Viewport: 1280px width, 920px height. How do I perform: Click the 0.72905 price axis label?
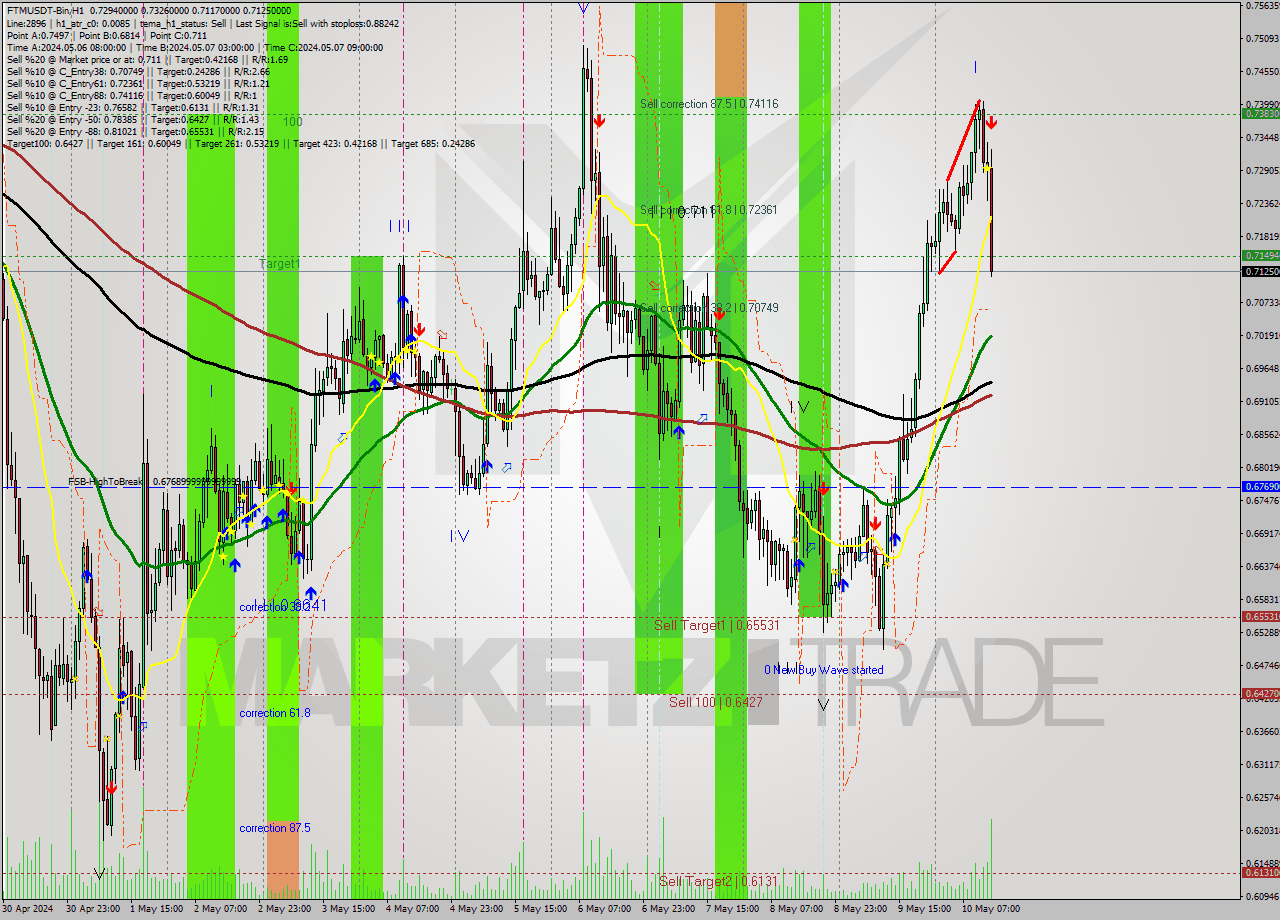[x=1262, y=171]
